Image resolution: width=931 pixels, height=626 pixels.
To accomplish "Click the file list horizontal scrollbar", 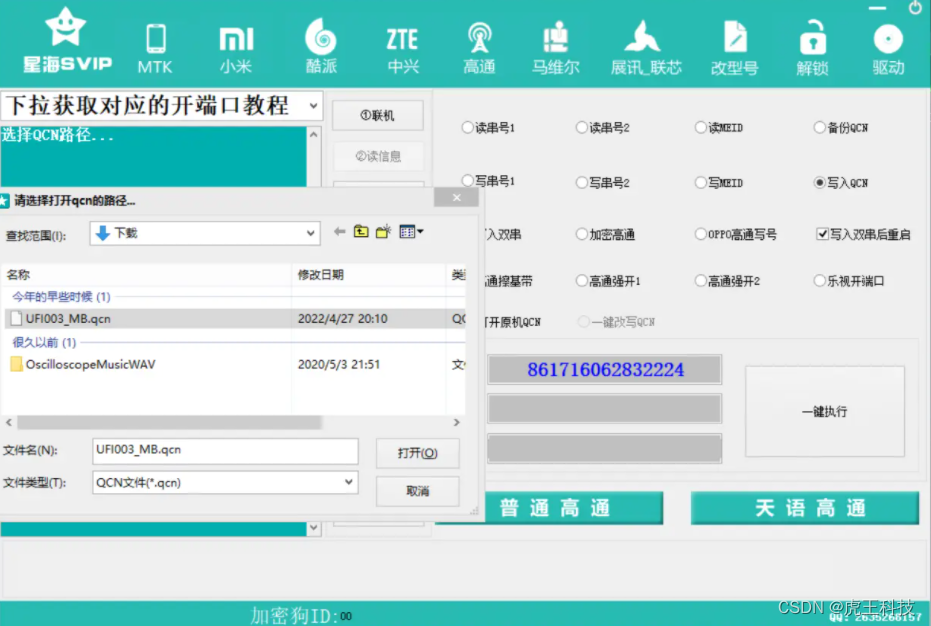I will click(169, 422).
